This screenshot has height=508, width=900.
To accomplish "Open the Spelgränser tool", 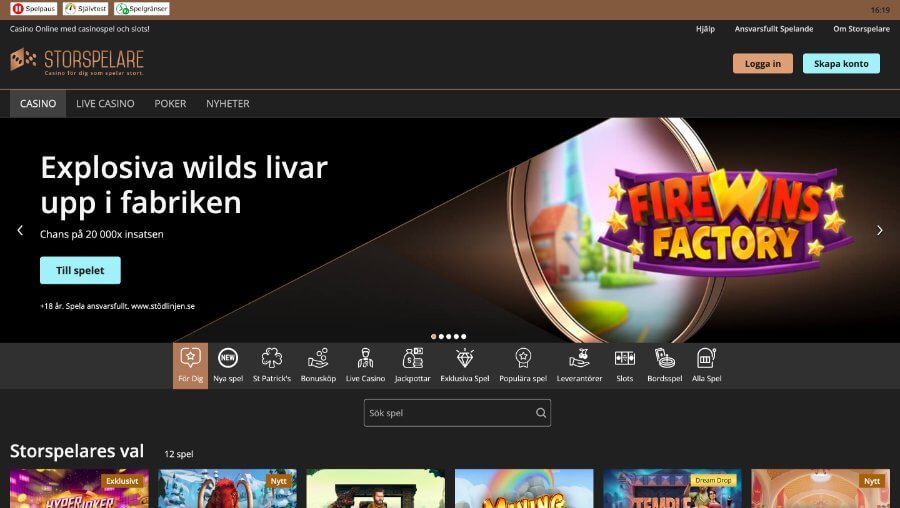I will pos(142,9).
